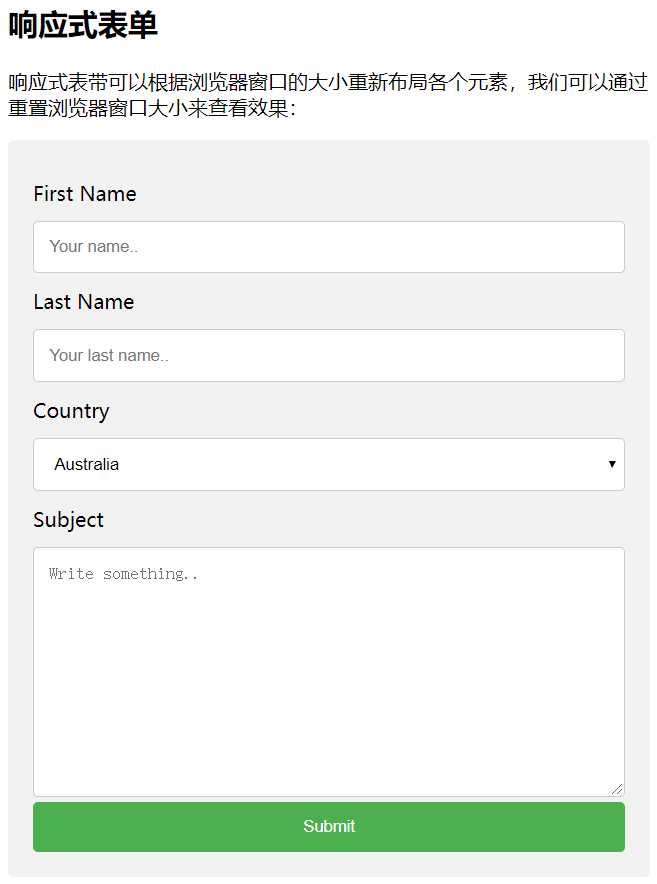The width and height of the screenshot is (657, 884).
Task: Select the Australia text in Country box
Action: click(x=86, y=464)
